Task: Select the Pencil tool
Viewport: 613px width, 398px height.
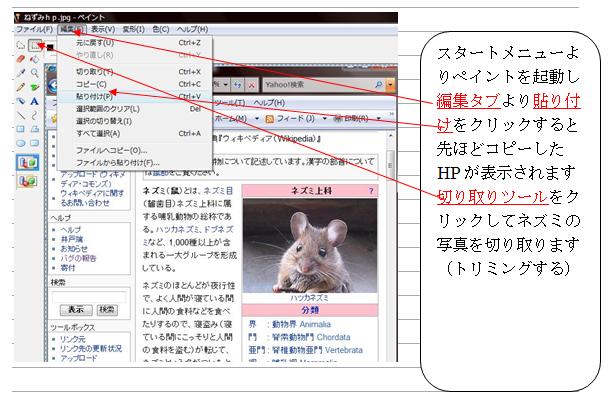Action: pos(21,87)
